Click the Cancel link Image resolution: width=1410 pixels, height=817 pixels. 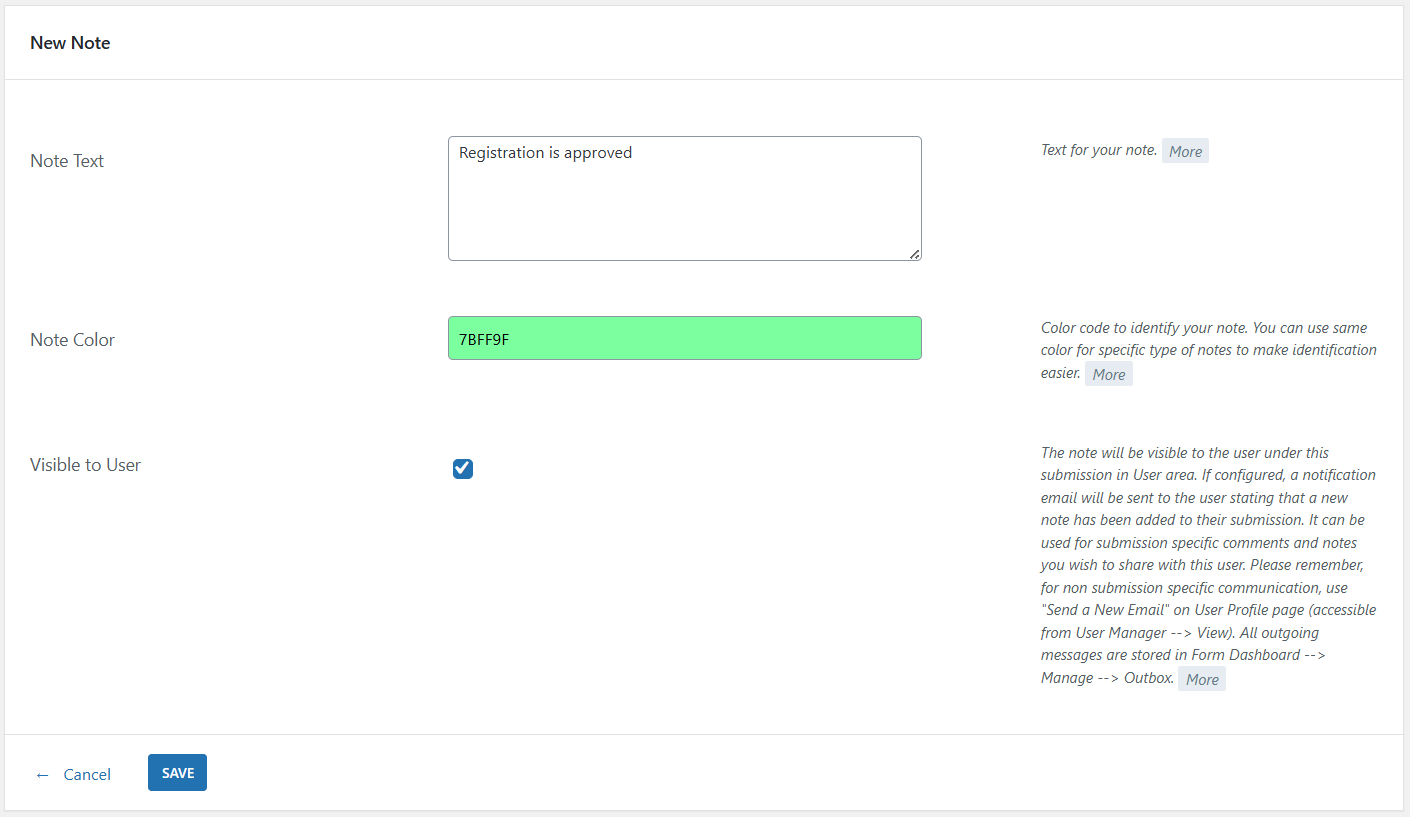(x=87, y=775)
